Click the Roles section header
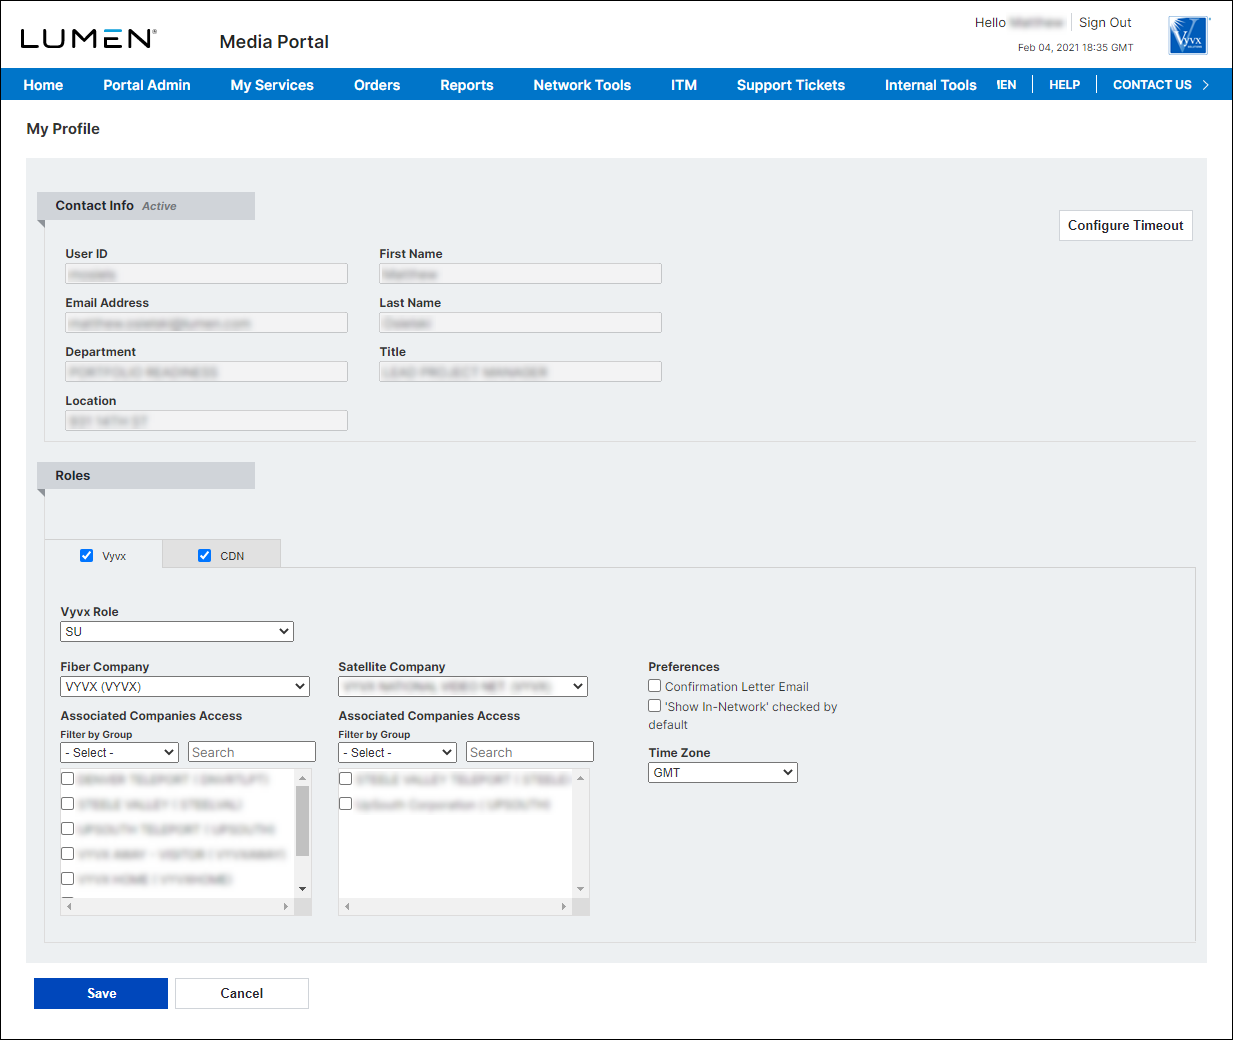The width and height of the screenshot is (1233, 1040). 146,476
